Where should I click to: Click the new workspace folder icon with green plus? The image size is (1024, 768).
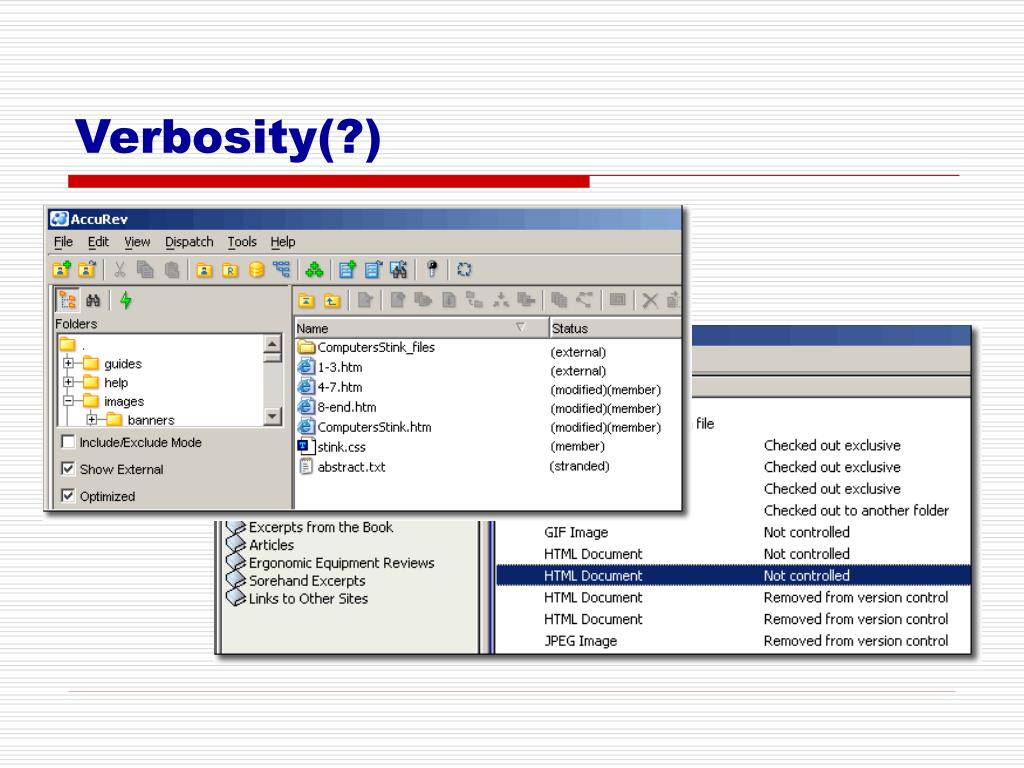61,269
